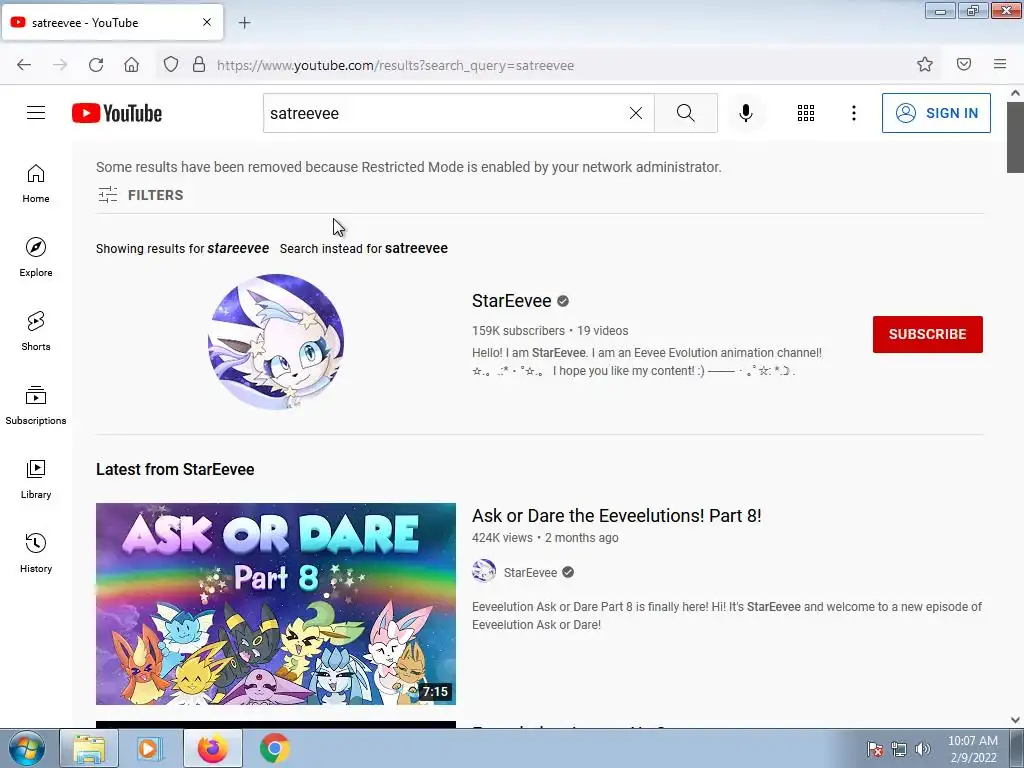The height and width of the screenshot is (768, 1024).
Task: Go to Home in the sidebar
Action: pos(36,184)
